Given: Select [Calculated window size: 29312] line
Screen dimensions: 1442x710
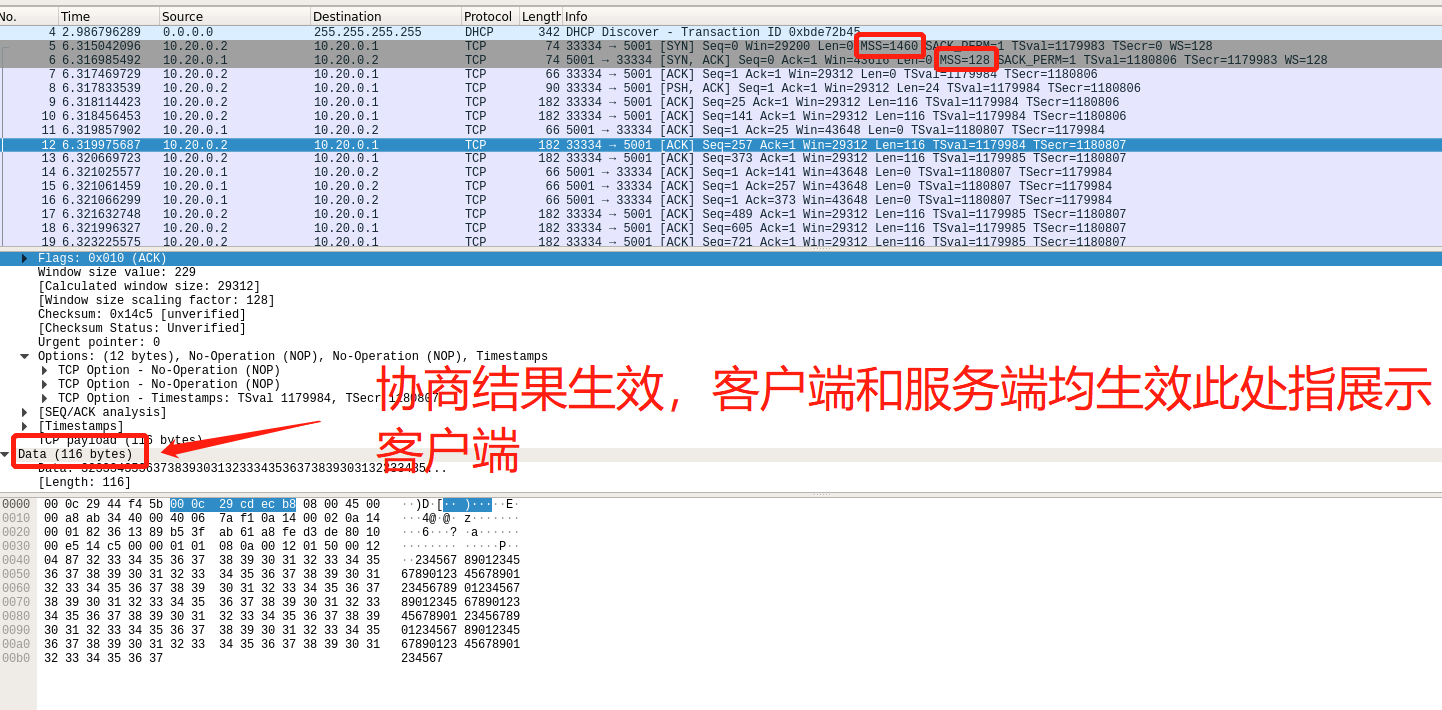Looking at the screenshot, I should 149,286.
